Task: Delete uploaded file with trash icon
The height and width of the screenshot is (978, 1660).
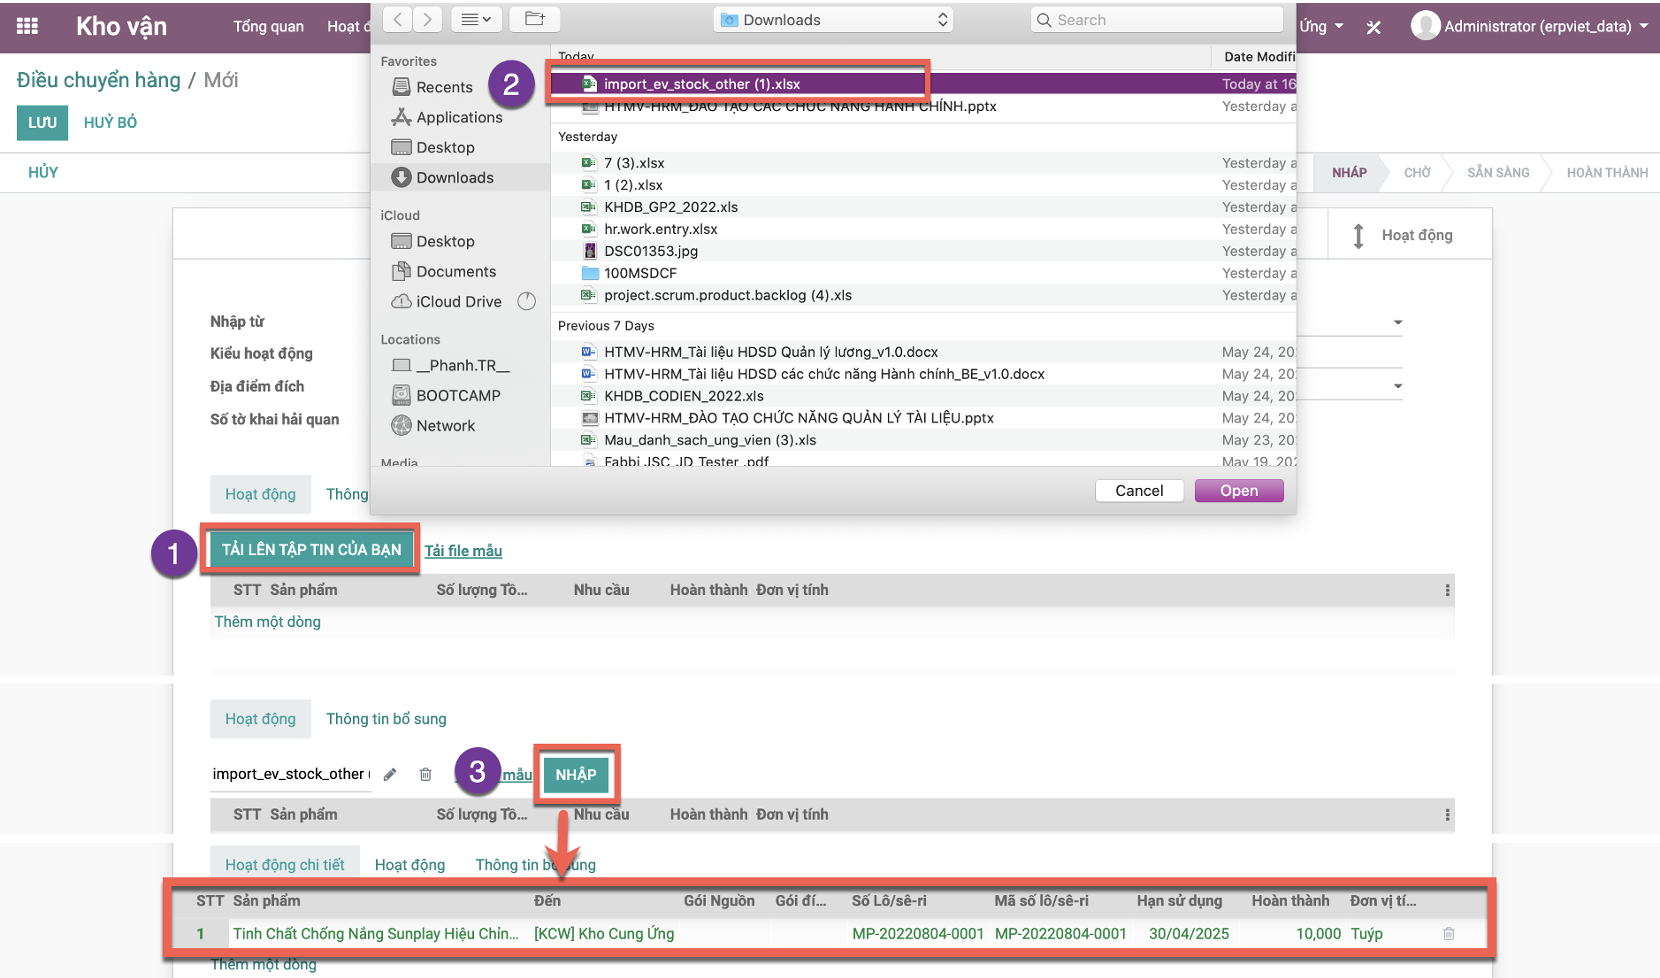Action: 425,774
